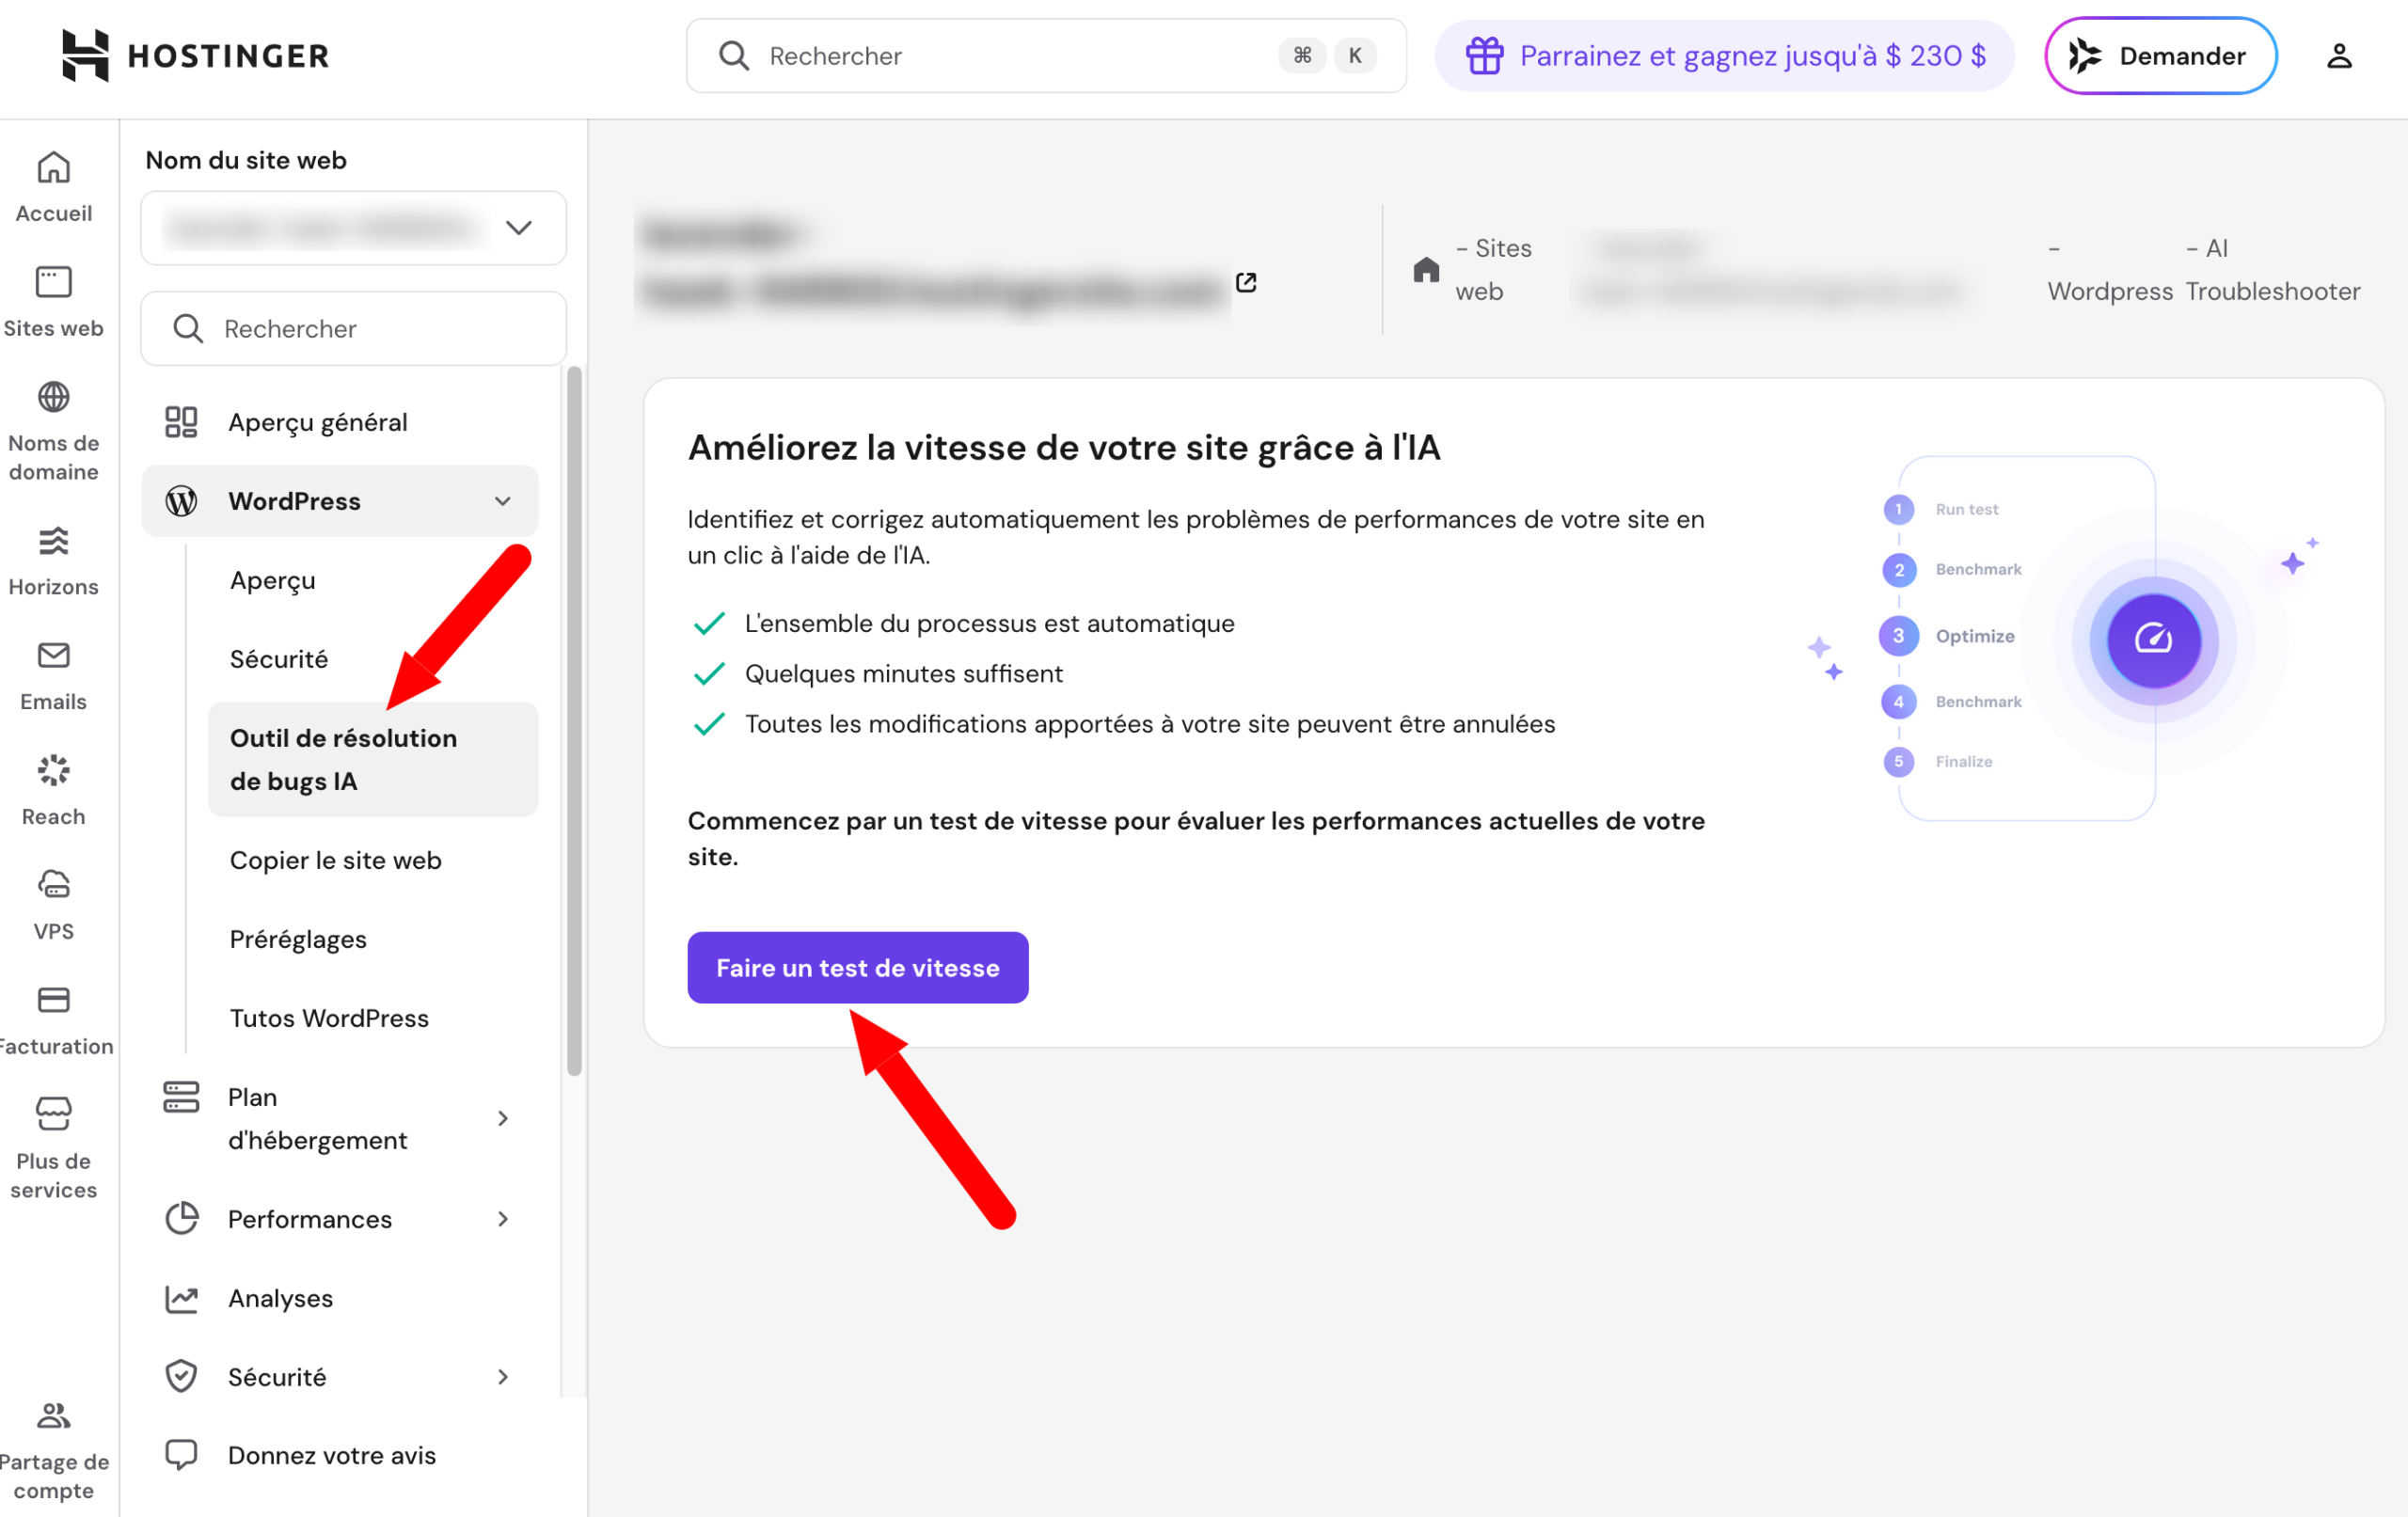Click the AI Troubleshooter breadcrumb text
The width and height of the screenshot is (2408, 1517).
(x=2273, y=270)
